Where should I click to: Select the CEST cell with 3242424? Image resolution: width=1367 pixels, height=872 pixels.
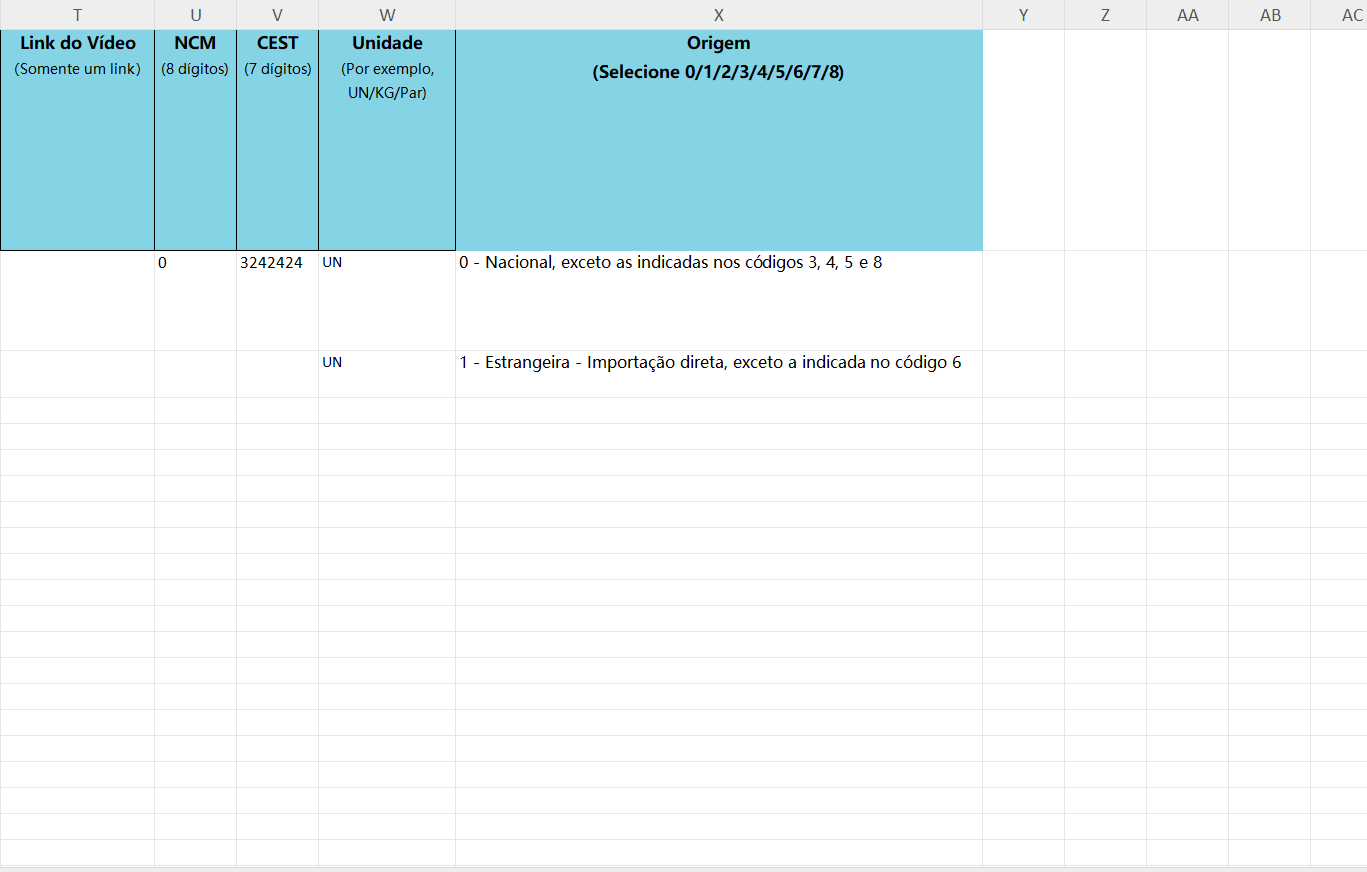277,300
